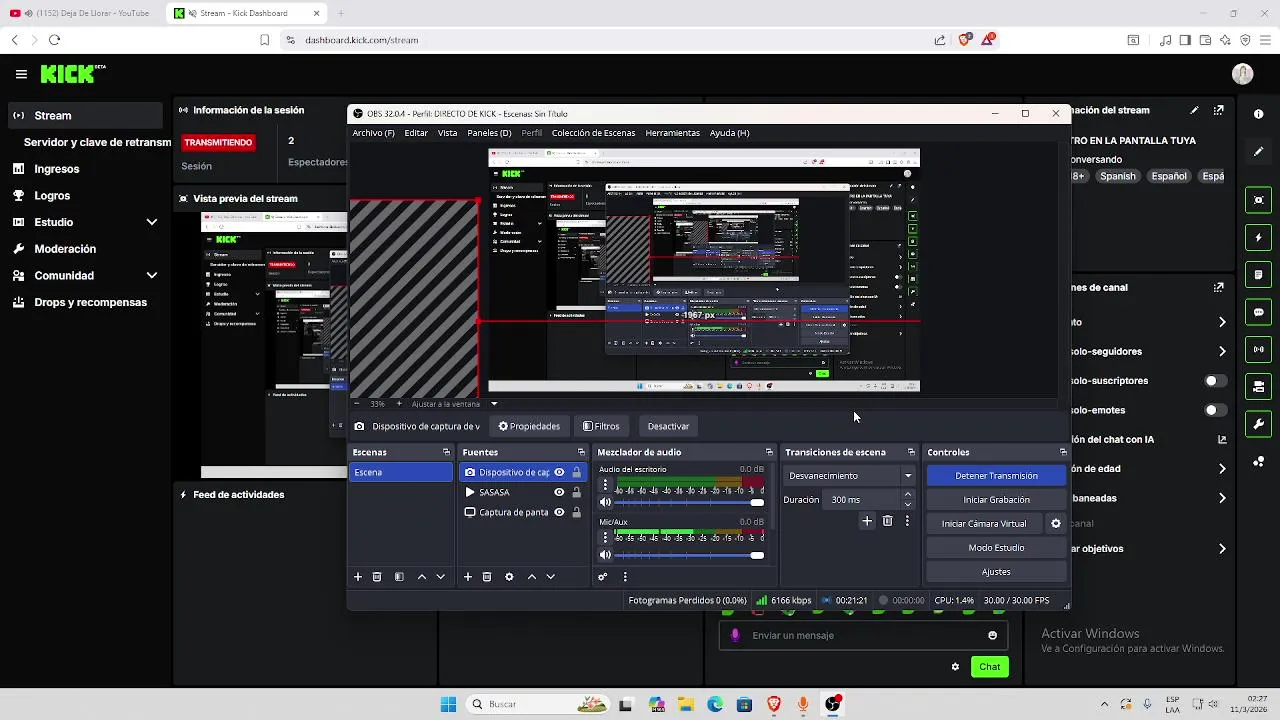Click Iniciar Grabación button
This screenshot has height=720, width=1280.
tap(996, 500)
